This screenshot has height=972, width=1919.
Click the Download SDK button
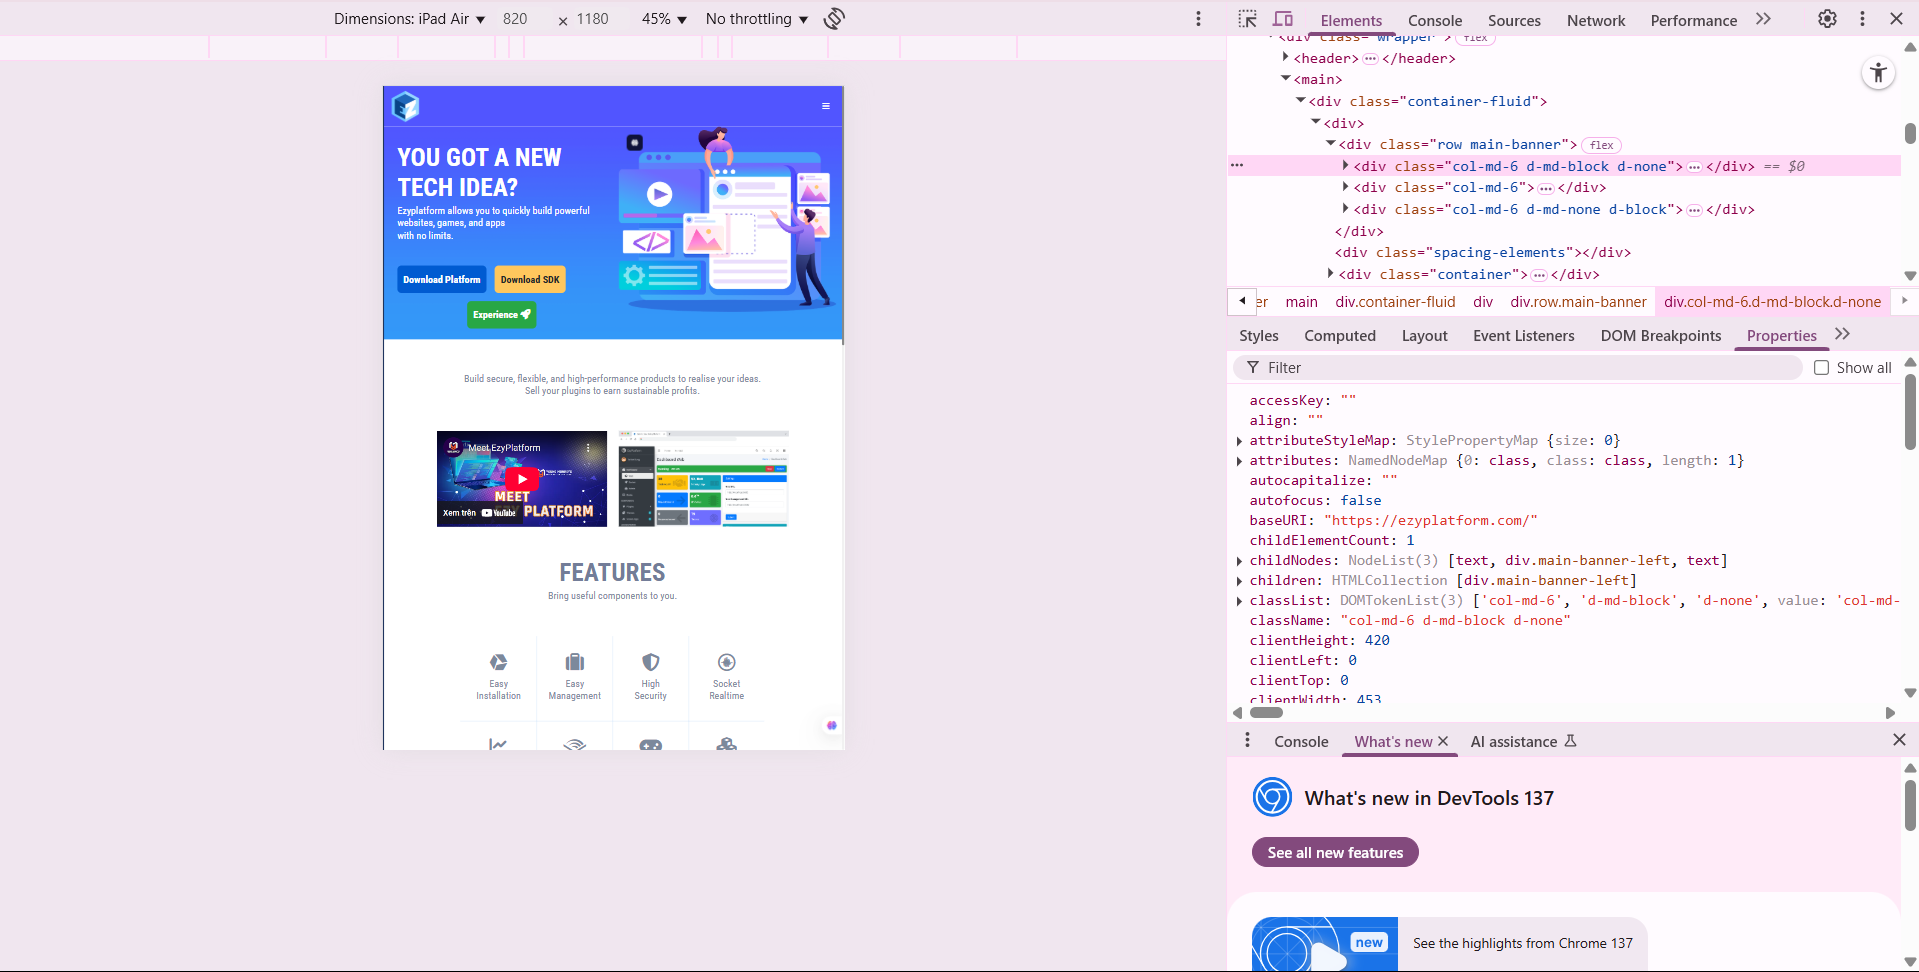pyautogui.click(x=530, y=280)
